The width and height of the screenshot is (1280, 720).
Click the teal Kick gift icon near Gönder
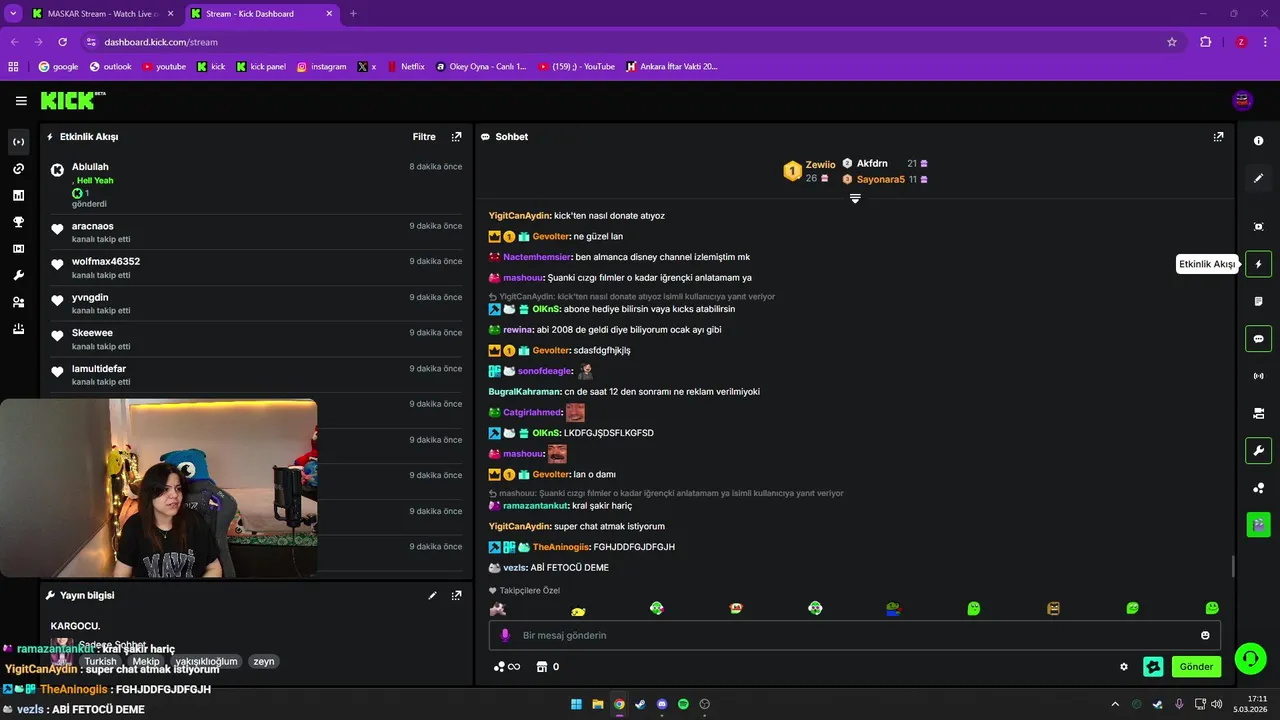[x=1153, y=667]
